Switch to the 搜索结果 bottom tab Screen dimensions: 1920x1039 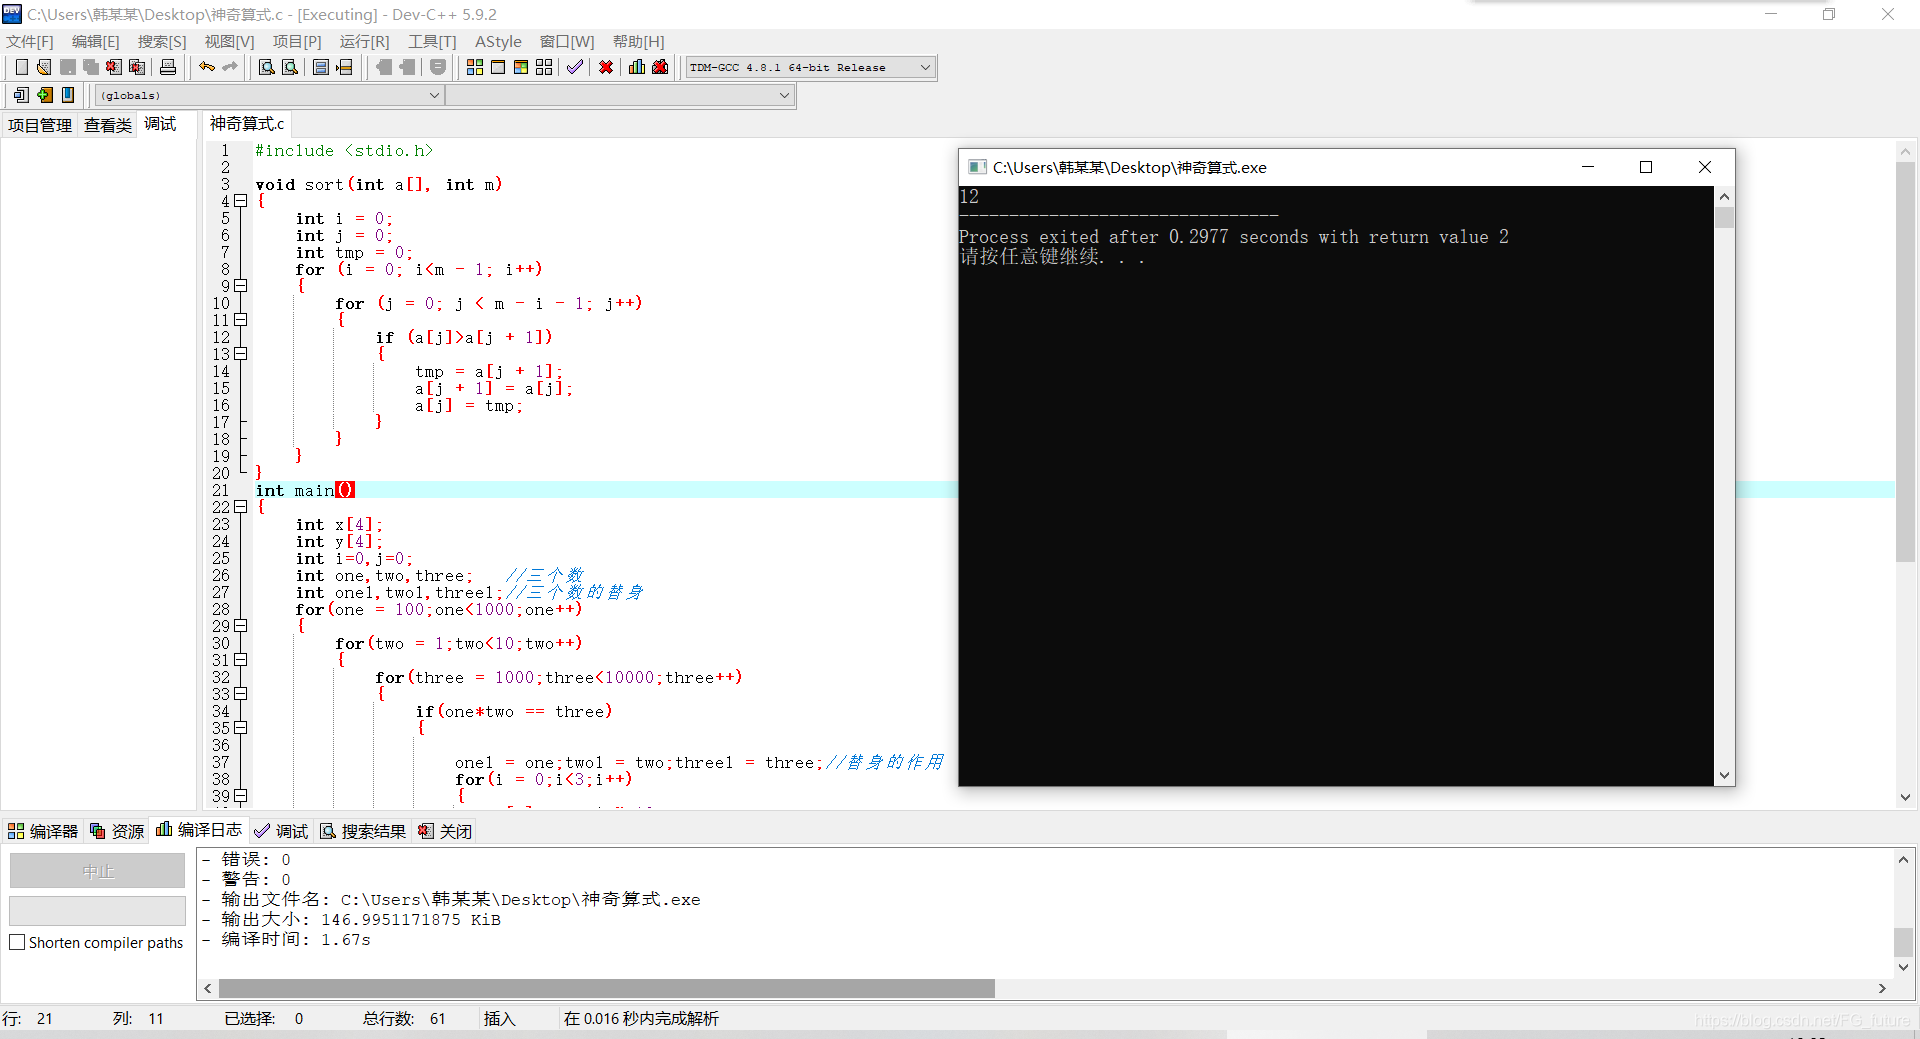click(363, 831)
